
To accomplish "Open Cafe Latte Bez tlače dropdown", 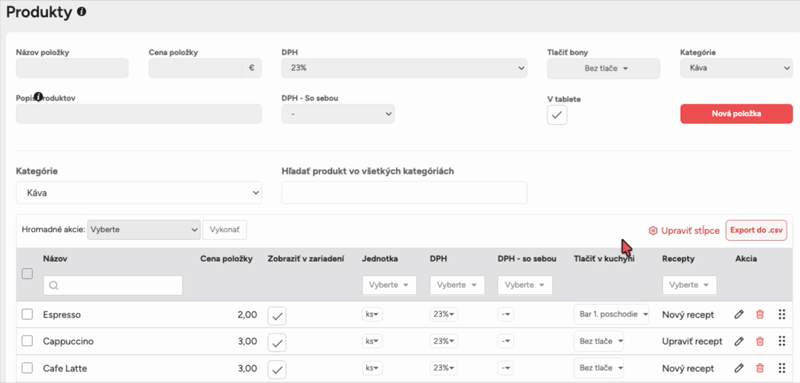I will point(599,368).
